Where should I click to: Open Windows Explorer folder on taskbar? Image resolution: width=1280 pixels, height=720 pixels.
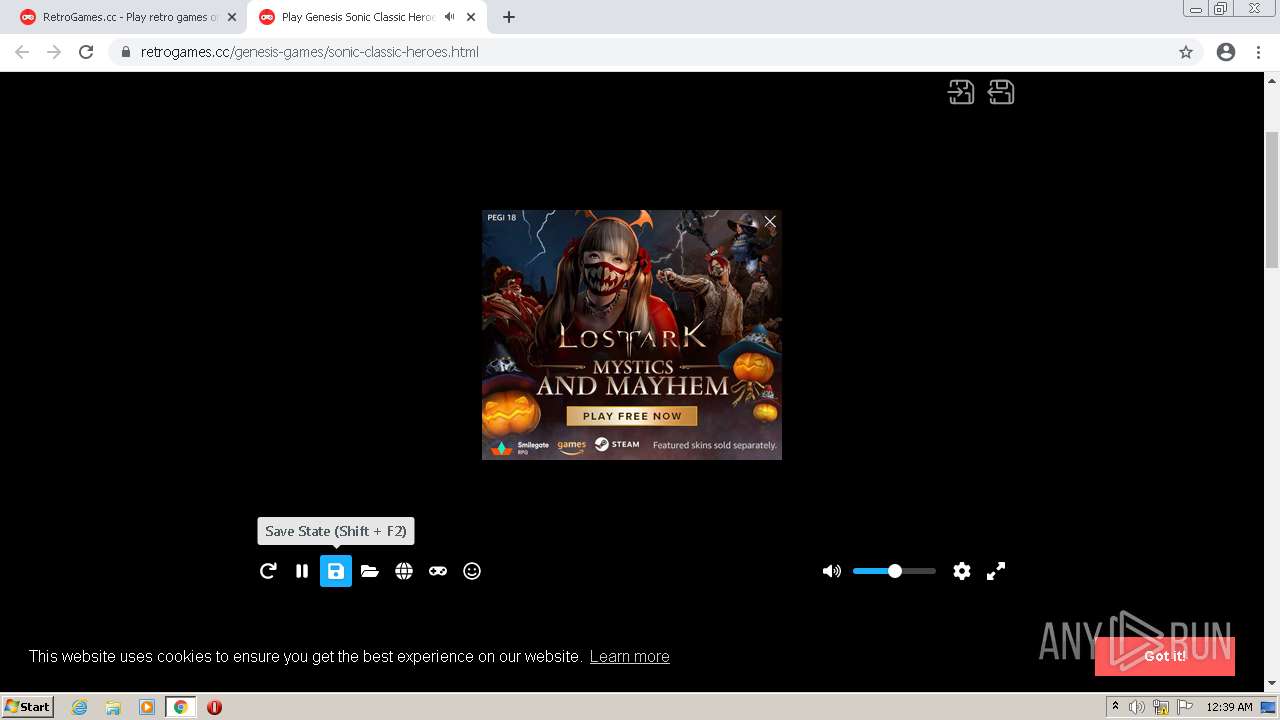pos(113,707)
